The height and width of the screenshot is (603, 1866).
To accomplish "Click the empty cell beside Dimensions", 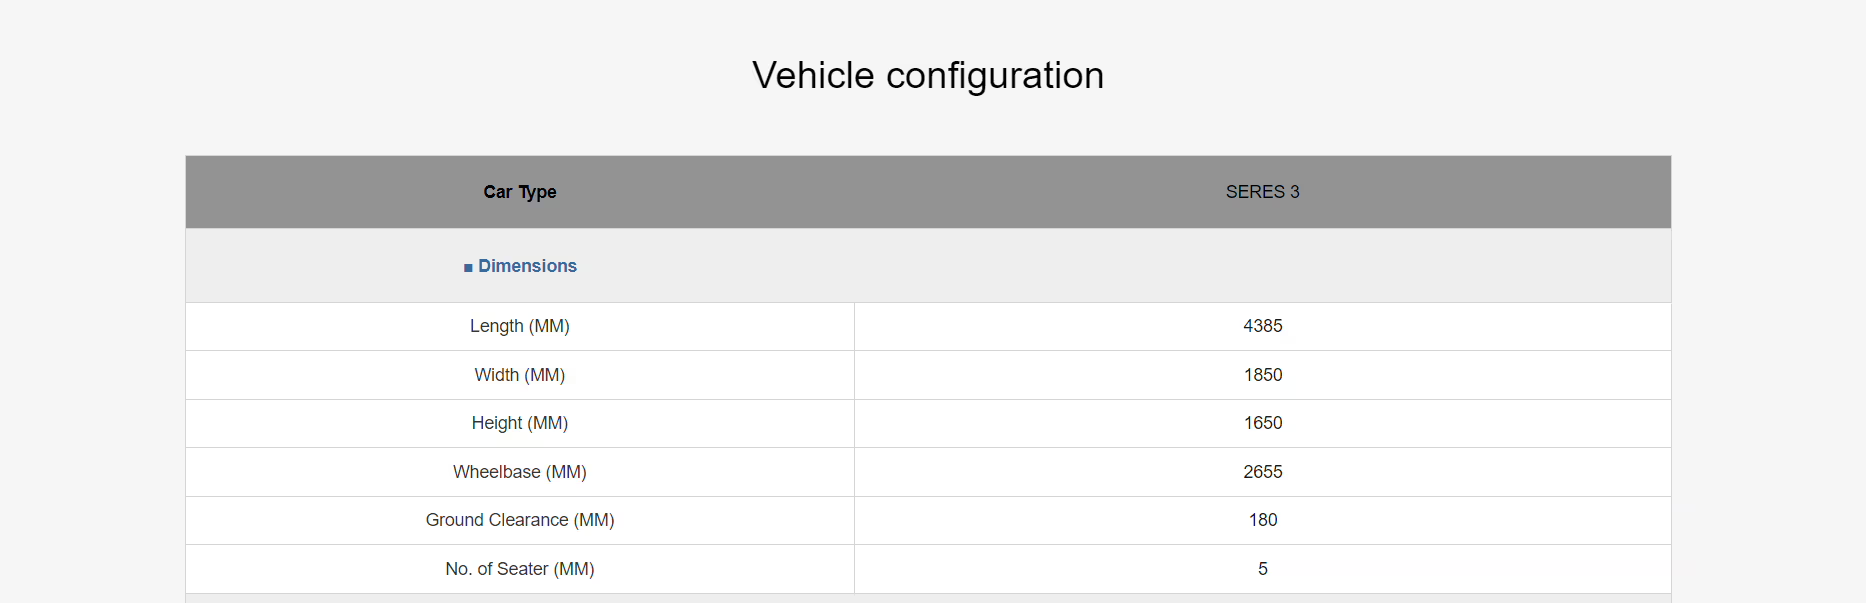I will (x=1262, y=266).
